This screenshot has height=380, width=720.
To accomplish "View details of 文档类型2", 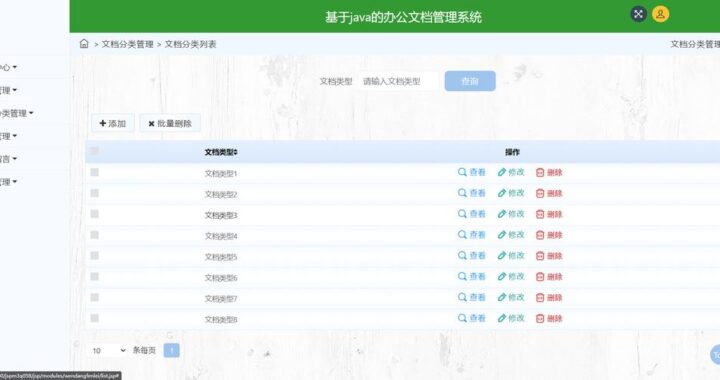I will pos(472,193).
